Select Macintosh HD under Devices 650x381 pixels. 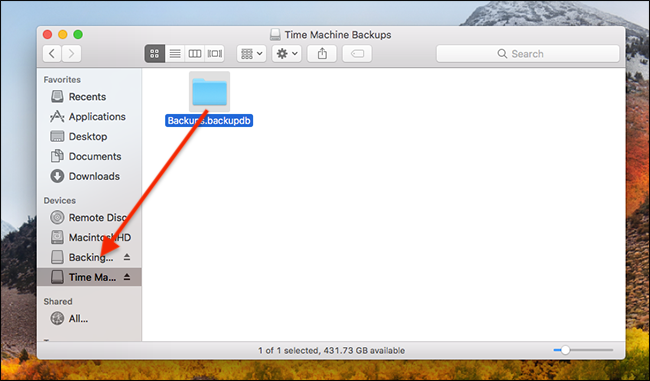click(x=89, y=237)
